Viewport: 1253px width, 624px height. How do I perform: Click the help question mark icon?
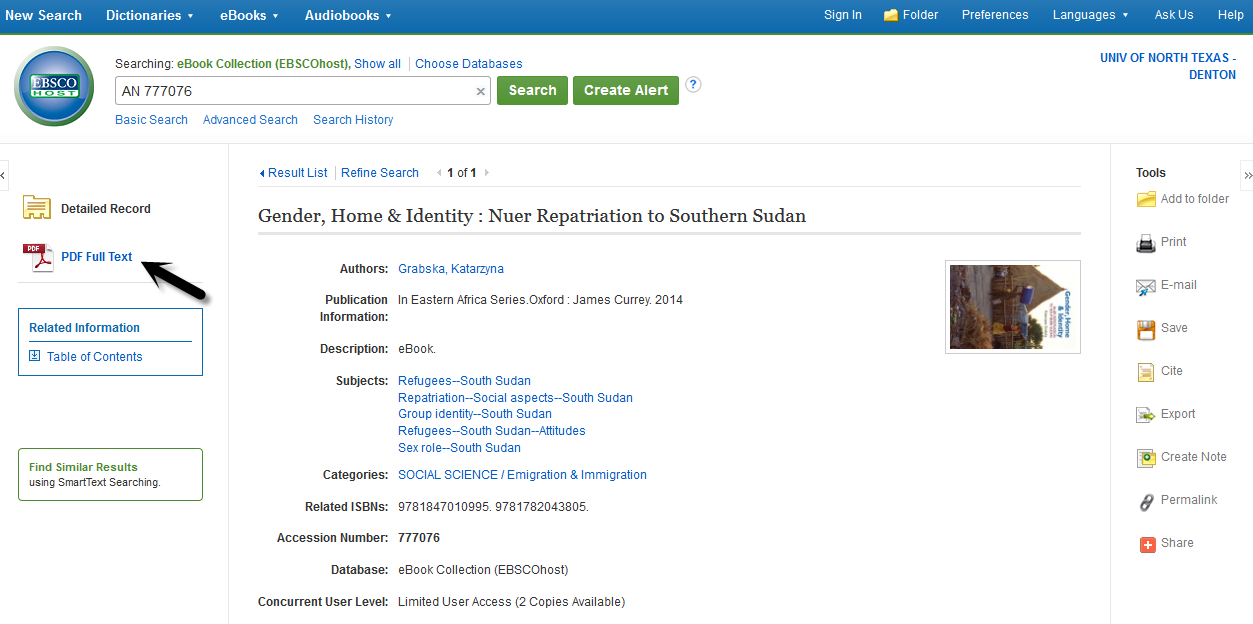click(x=693, y=85)
